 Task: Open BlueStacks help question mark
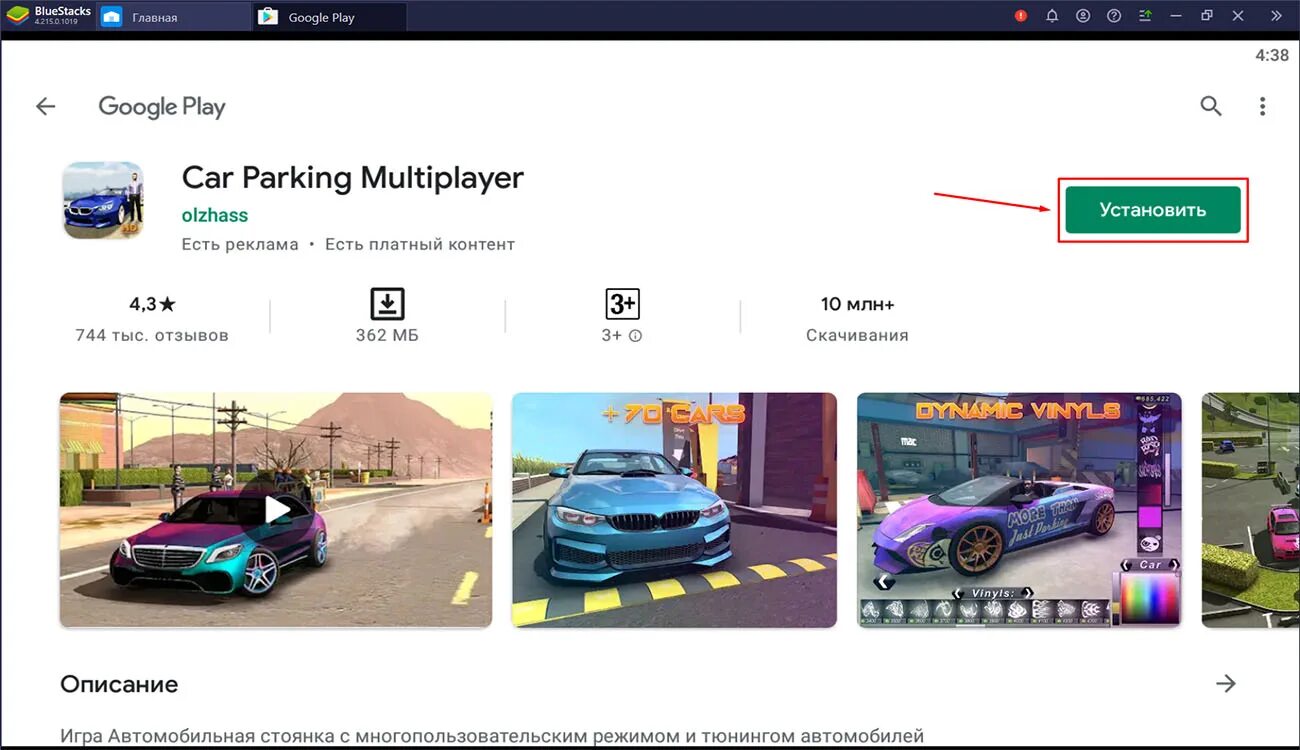(x=1114, y=16)
